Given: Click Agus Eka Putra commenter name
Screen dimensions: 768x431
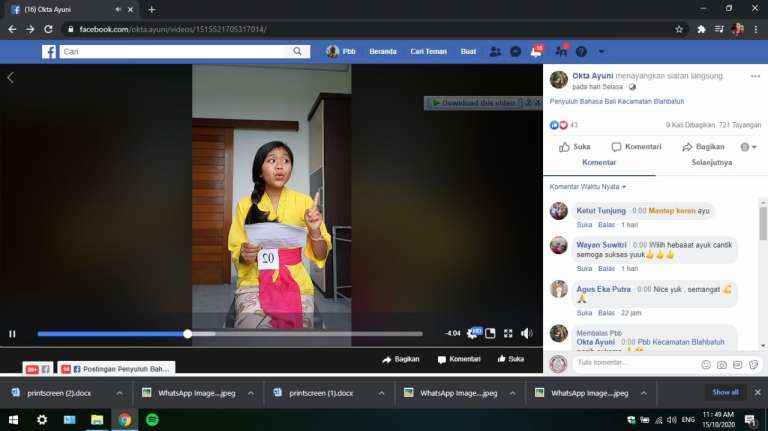Looking at the screenshot, I should pos(603,289).
